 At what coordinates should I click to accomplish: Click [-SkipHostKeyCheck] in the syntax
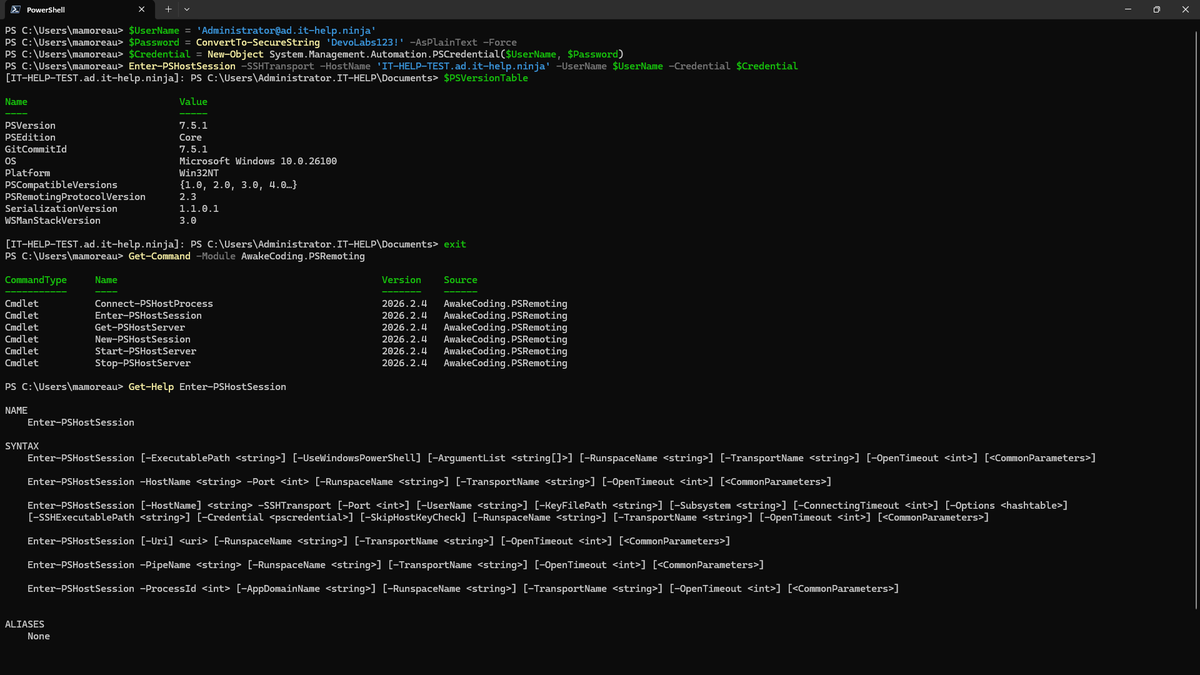click(x=413, y=518)
